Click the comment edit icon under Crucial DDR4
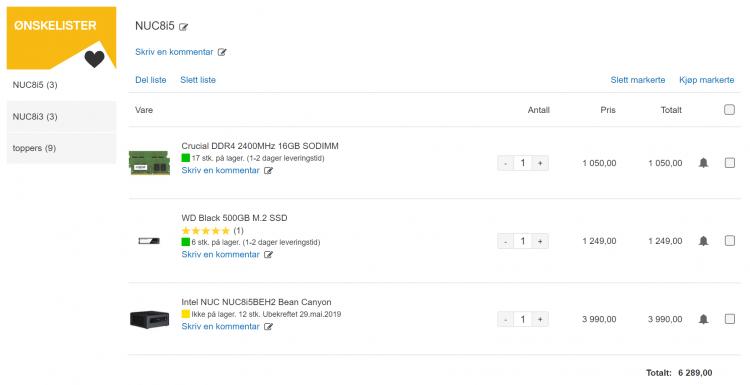This screenshot has width=750, height=385. pos(268,171)
